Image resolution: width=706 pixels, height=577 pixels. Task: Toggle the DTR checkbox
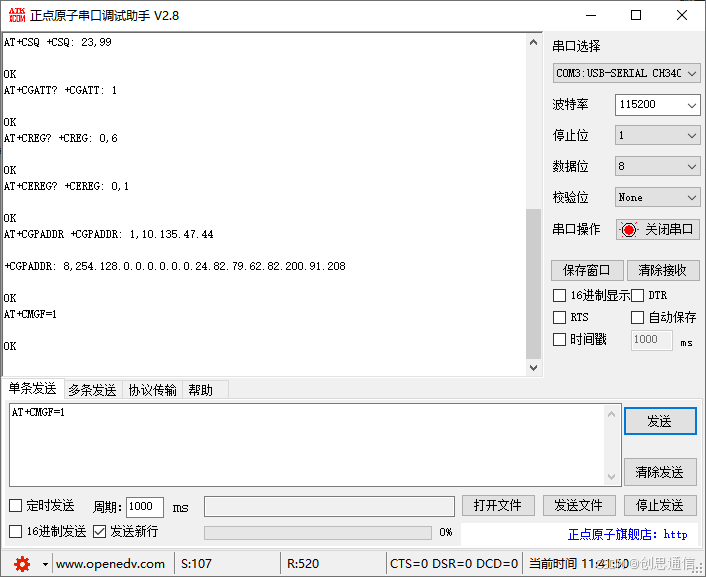(x=637, y=295)
